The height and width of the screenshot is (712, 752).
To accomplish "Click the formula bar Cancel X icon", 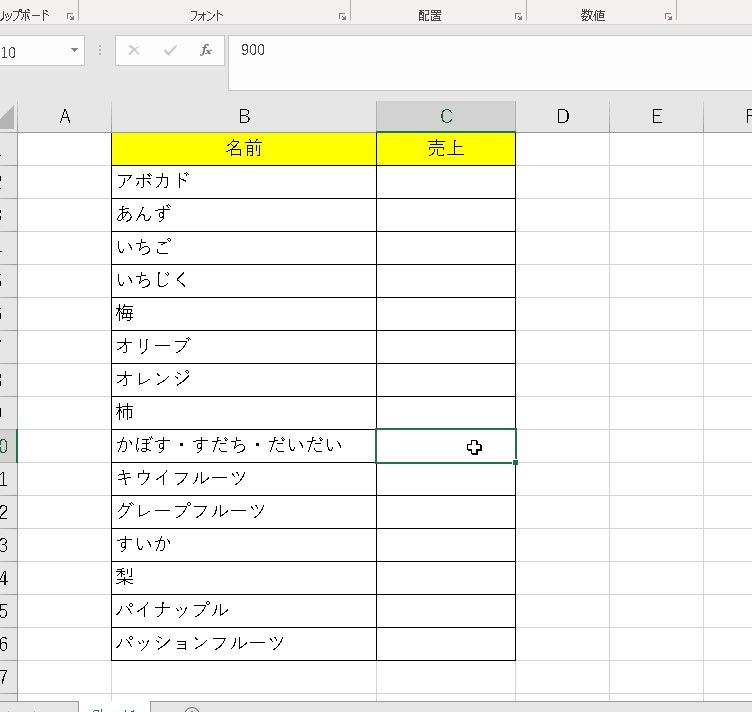I will pos(134,50).
